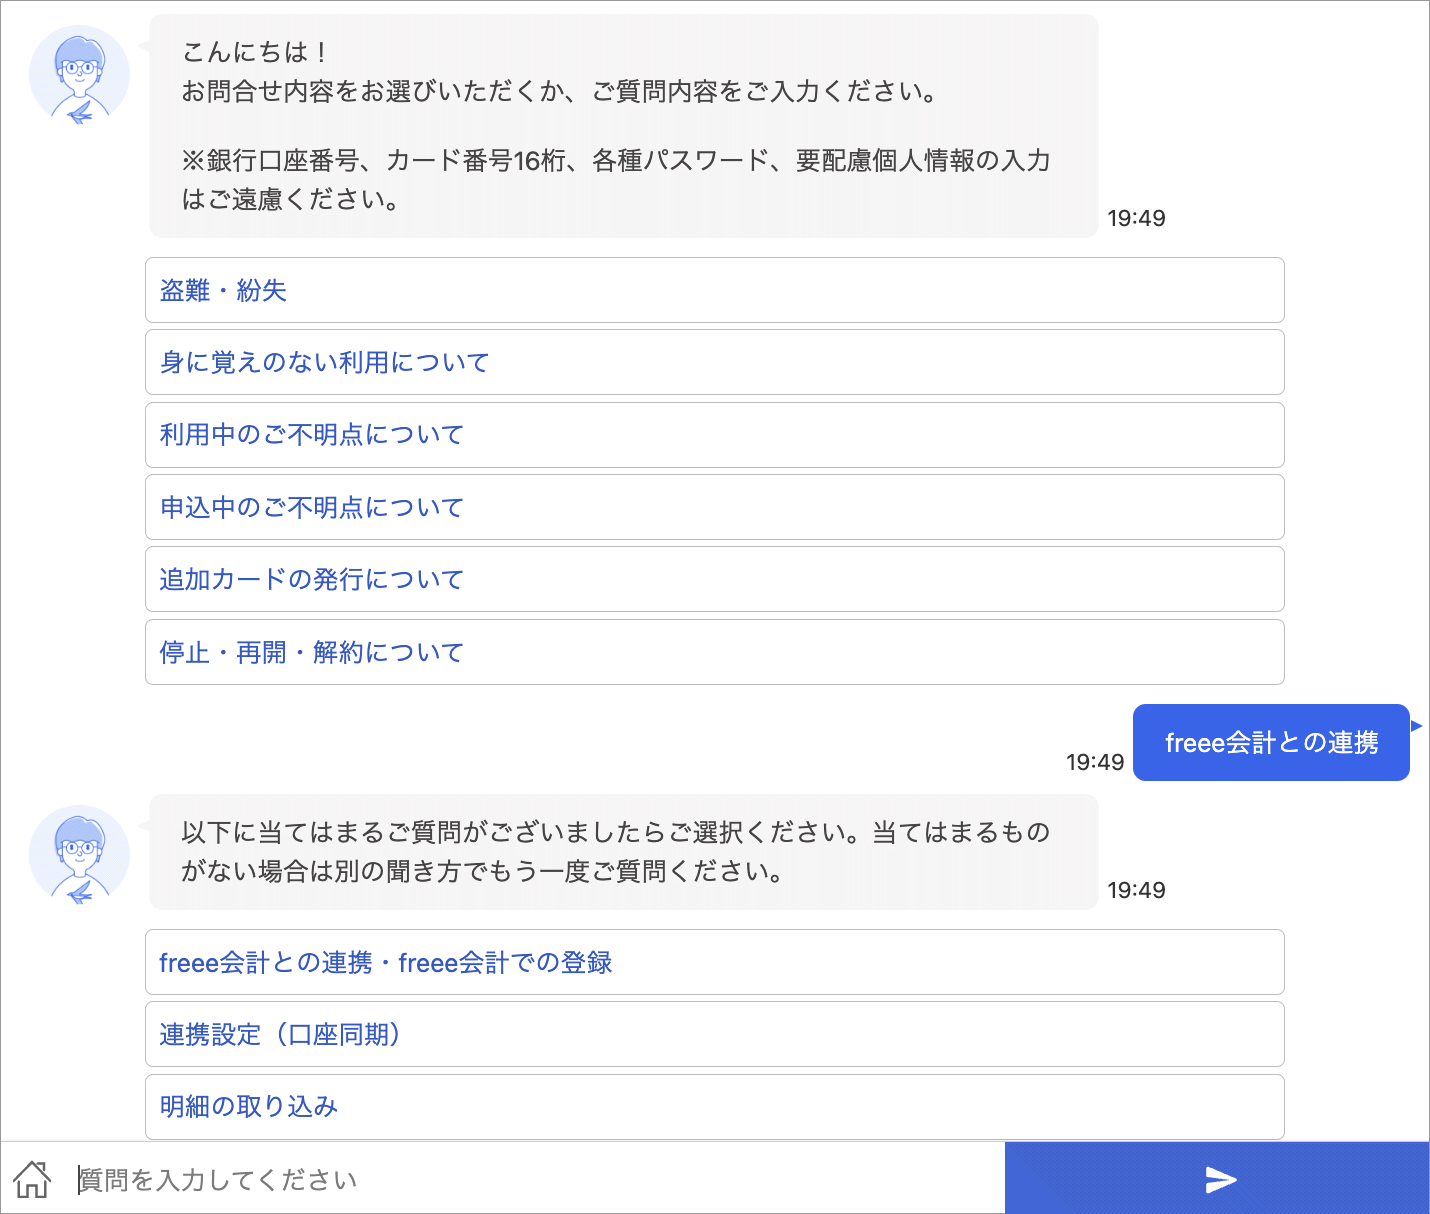Image resolution: width=1430 pixels, height=1214 pixels.
Task: Pick freee会計との連携・freee会計での登録 option
Action: pyautogui.click(x=715, y=962)
